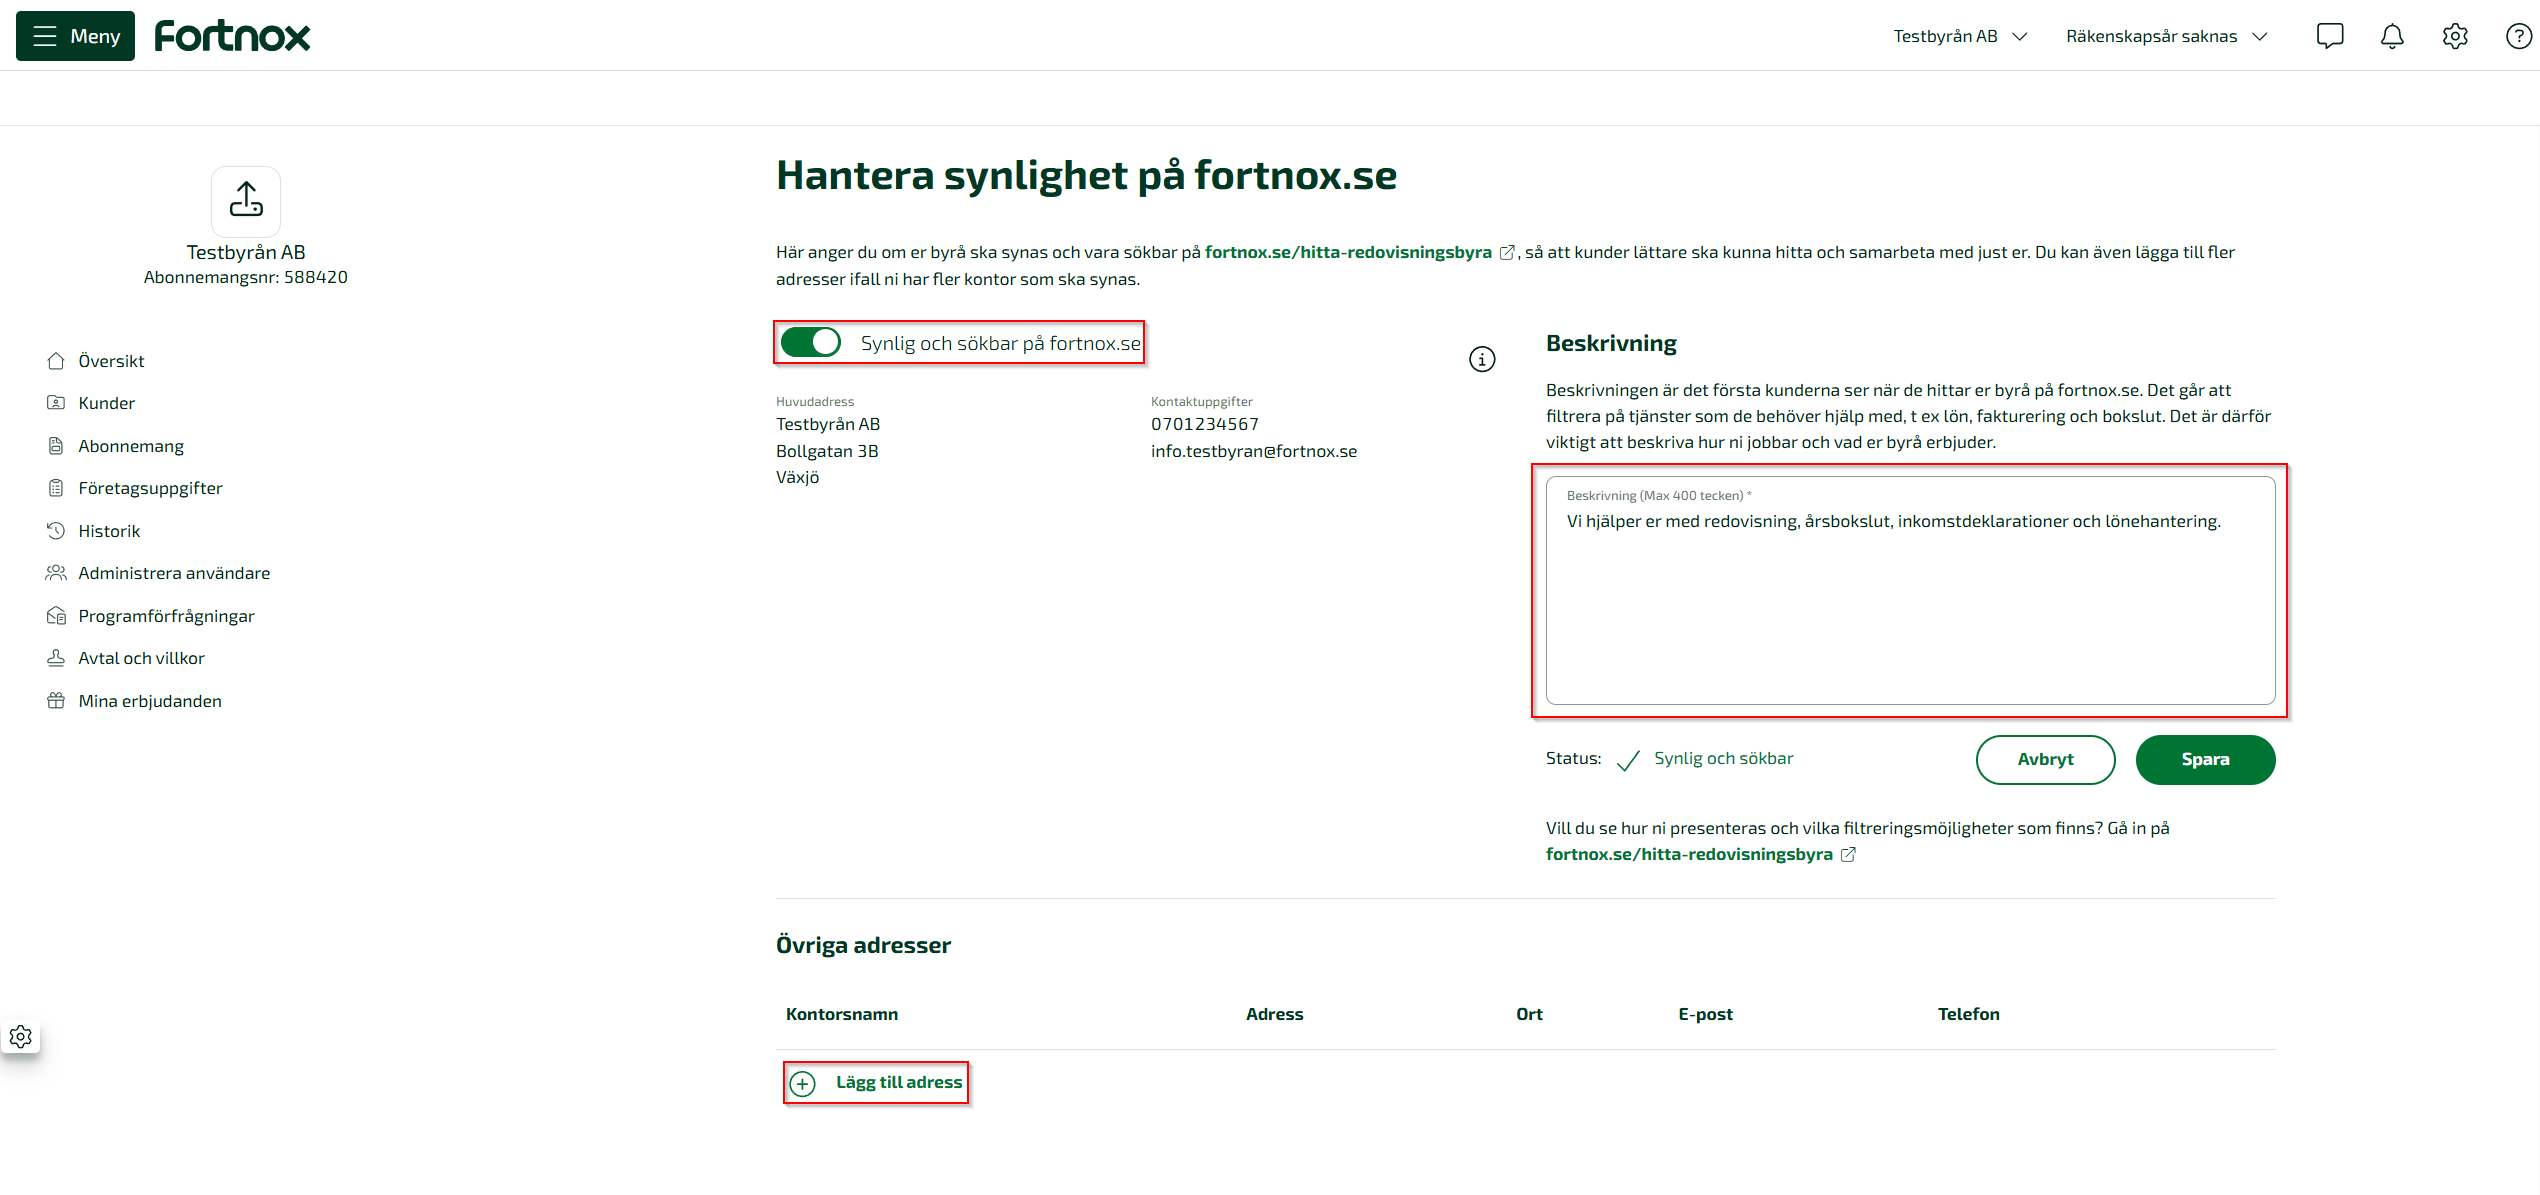The image size is (2540, 1195).
Task: Save changes with the Spara button
Action: coord(2205,759)
